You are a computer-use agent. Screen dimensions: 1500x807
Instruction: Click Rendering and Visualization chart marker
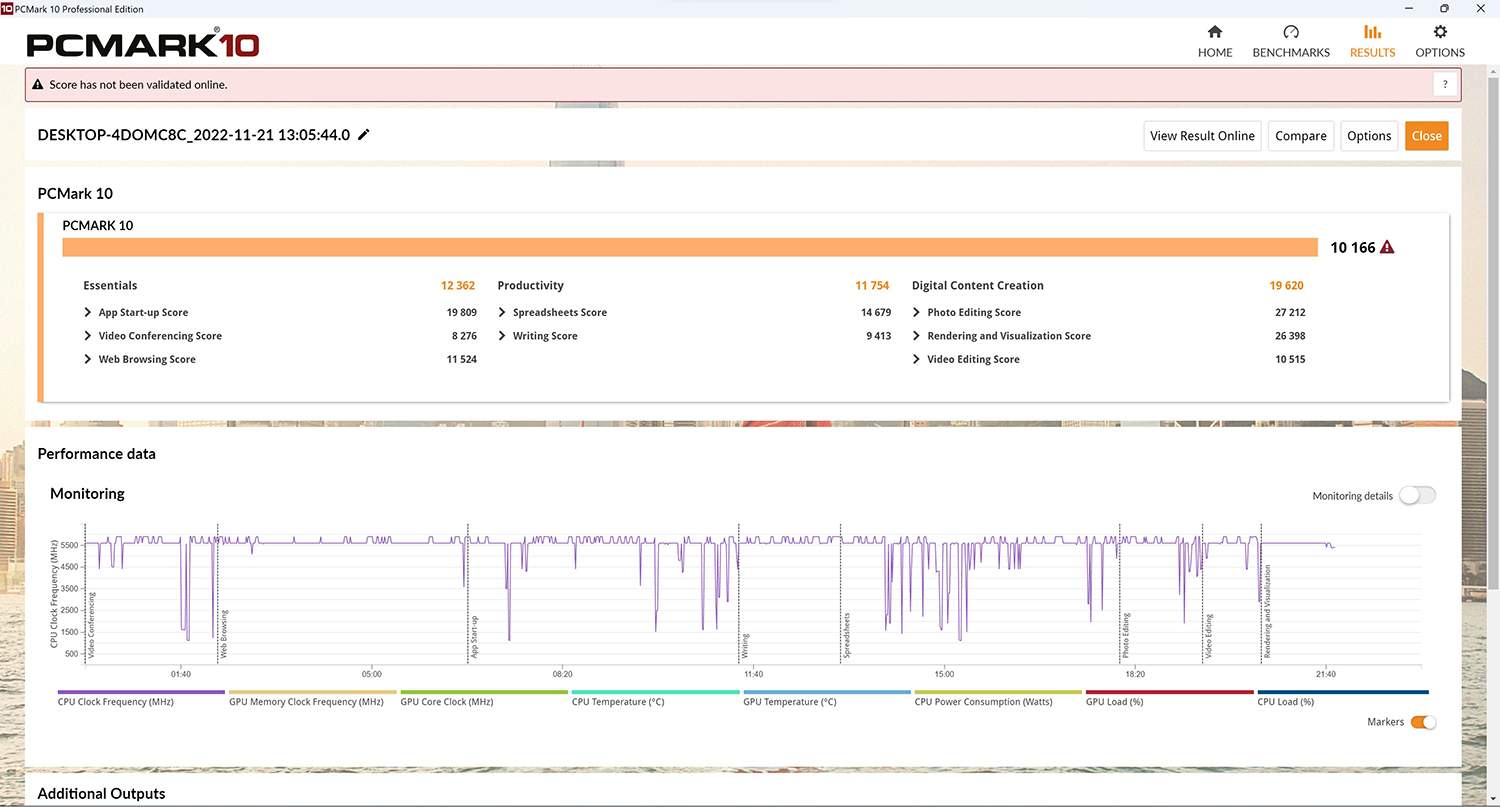click(x=1267, y=611)
